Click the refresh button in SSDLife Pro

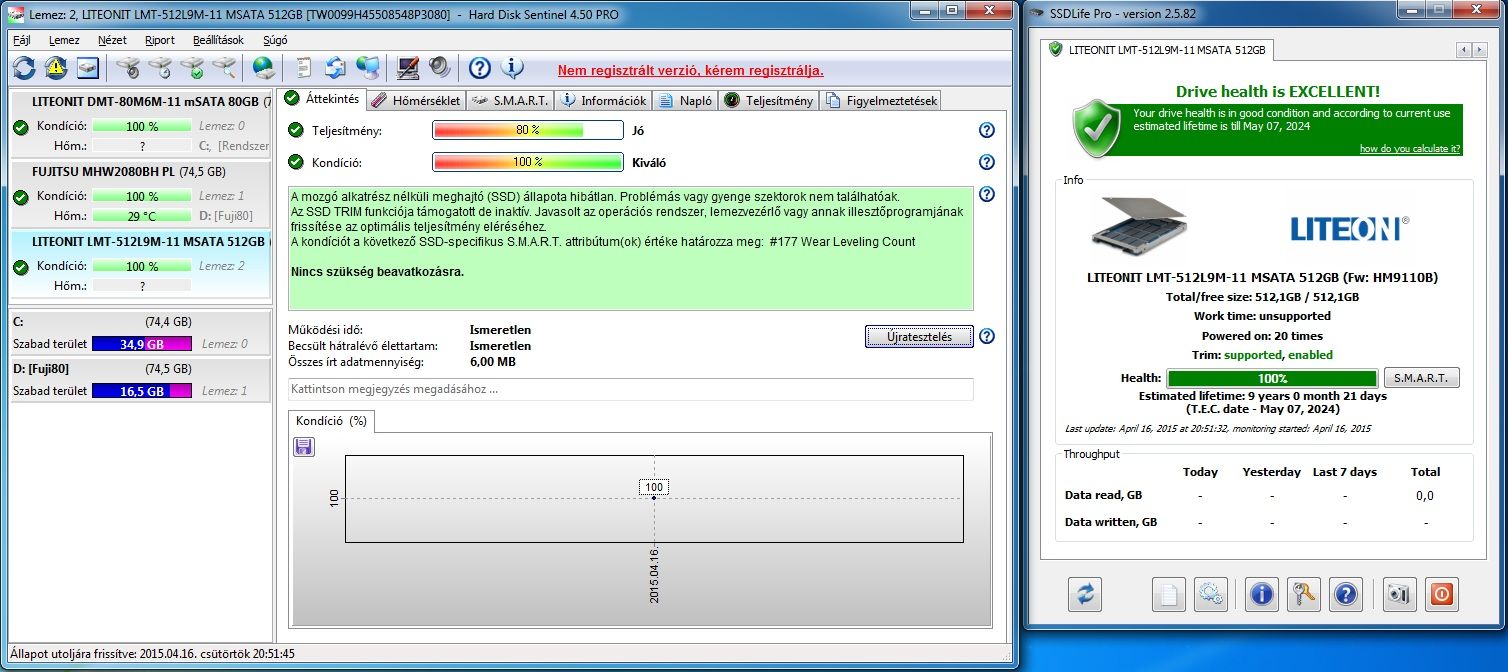pyautogui.click(x=1084, y=594)
